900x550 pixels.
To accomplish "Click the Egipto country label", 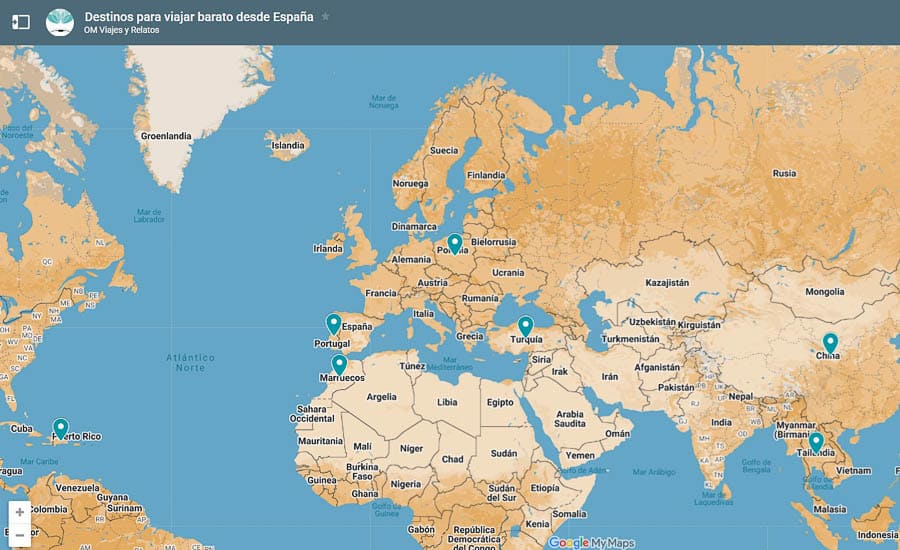I will pyautogui.click(x=500, y=402).
